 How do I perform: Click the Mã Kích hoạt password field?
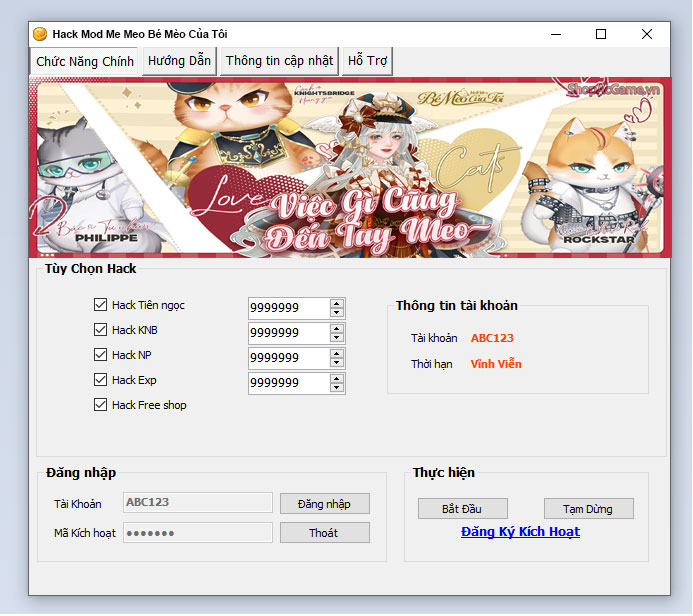[198, 532]
